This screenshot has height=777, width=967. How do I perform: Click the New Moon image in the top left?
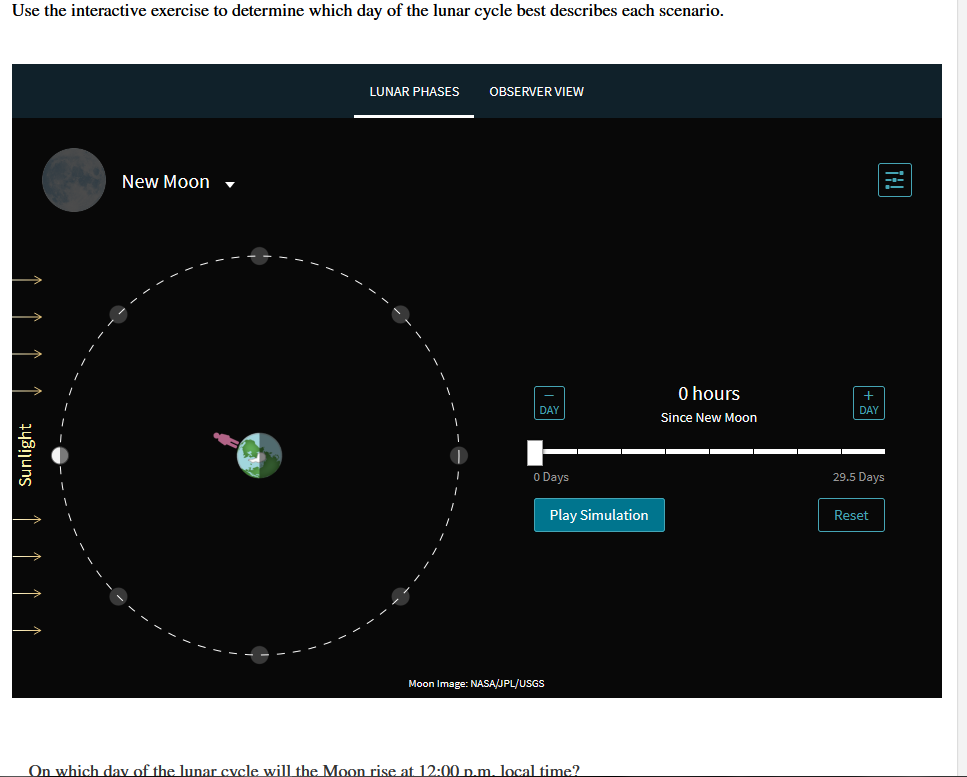click(x=73, y=180)
